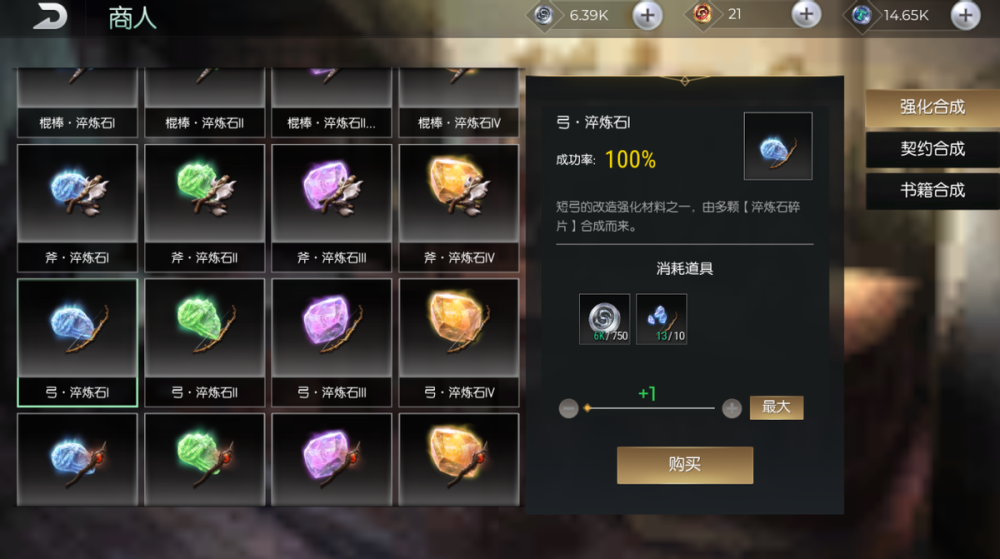The height and width of the screenshot is (559, 1000).
Task: Decrease quantity with the minus button
Action: [568, 408]
